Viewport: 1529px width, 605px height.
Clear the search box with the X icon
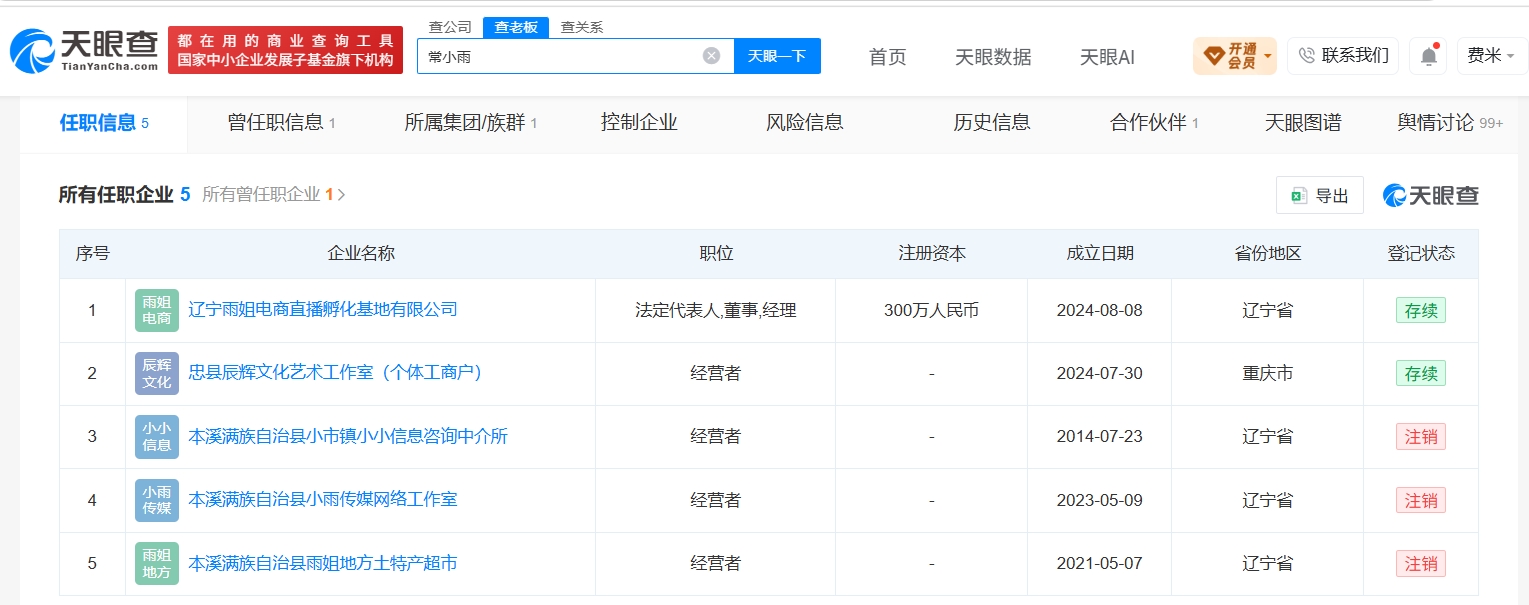pos(711,56)
